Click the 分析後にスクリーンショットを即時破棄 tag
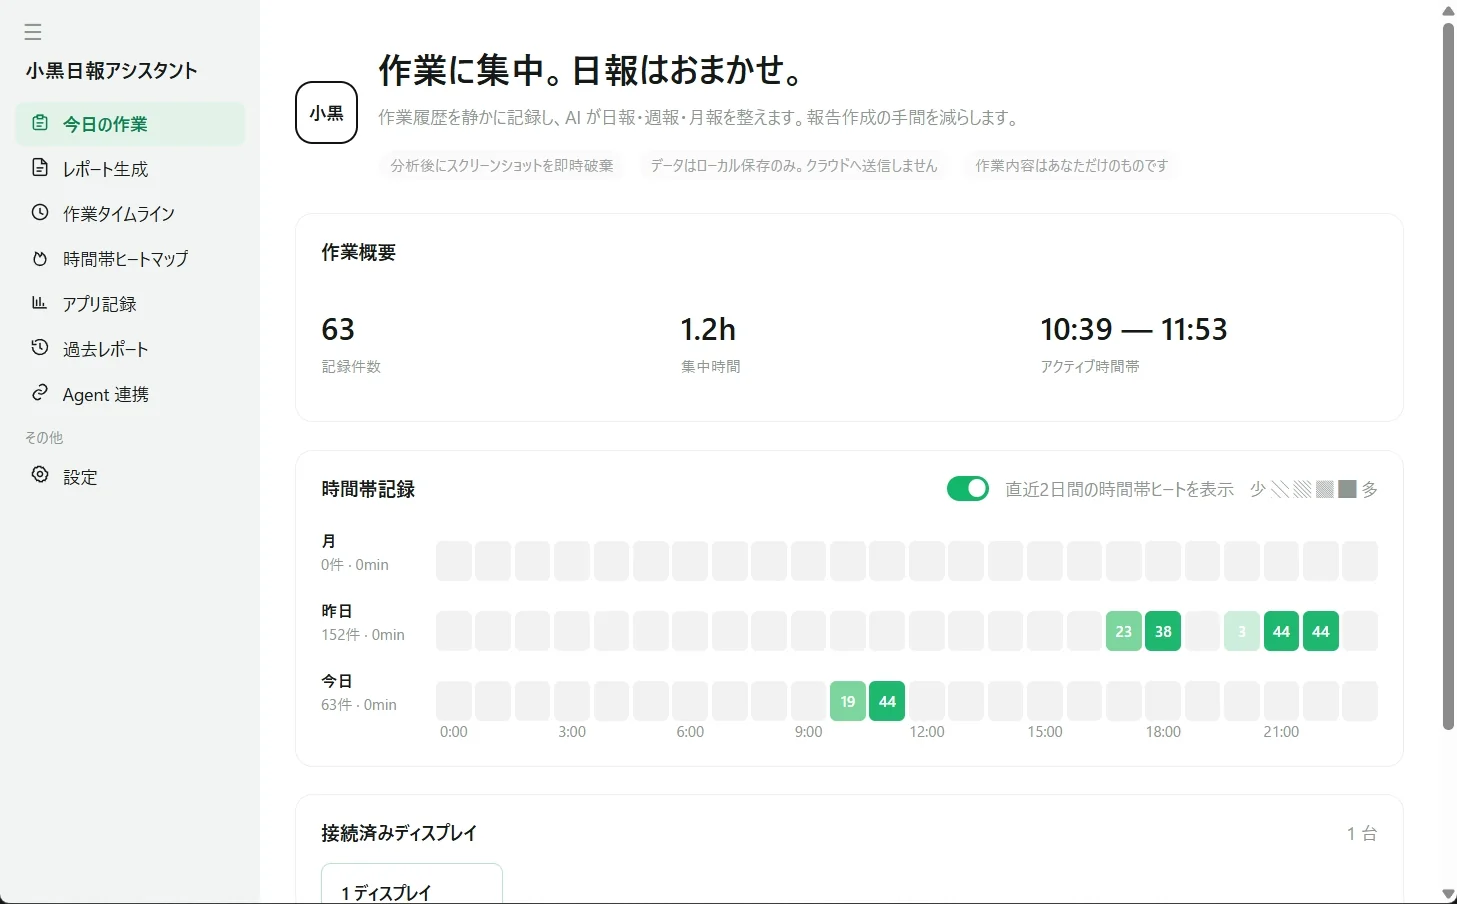 coord(502,165)
